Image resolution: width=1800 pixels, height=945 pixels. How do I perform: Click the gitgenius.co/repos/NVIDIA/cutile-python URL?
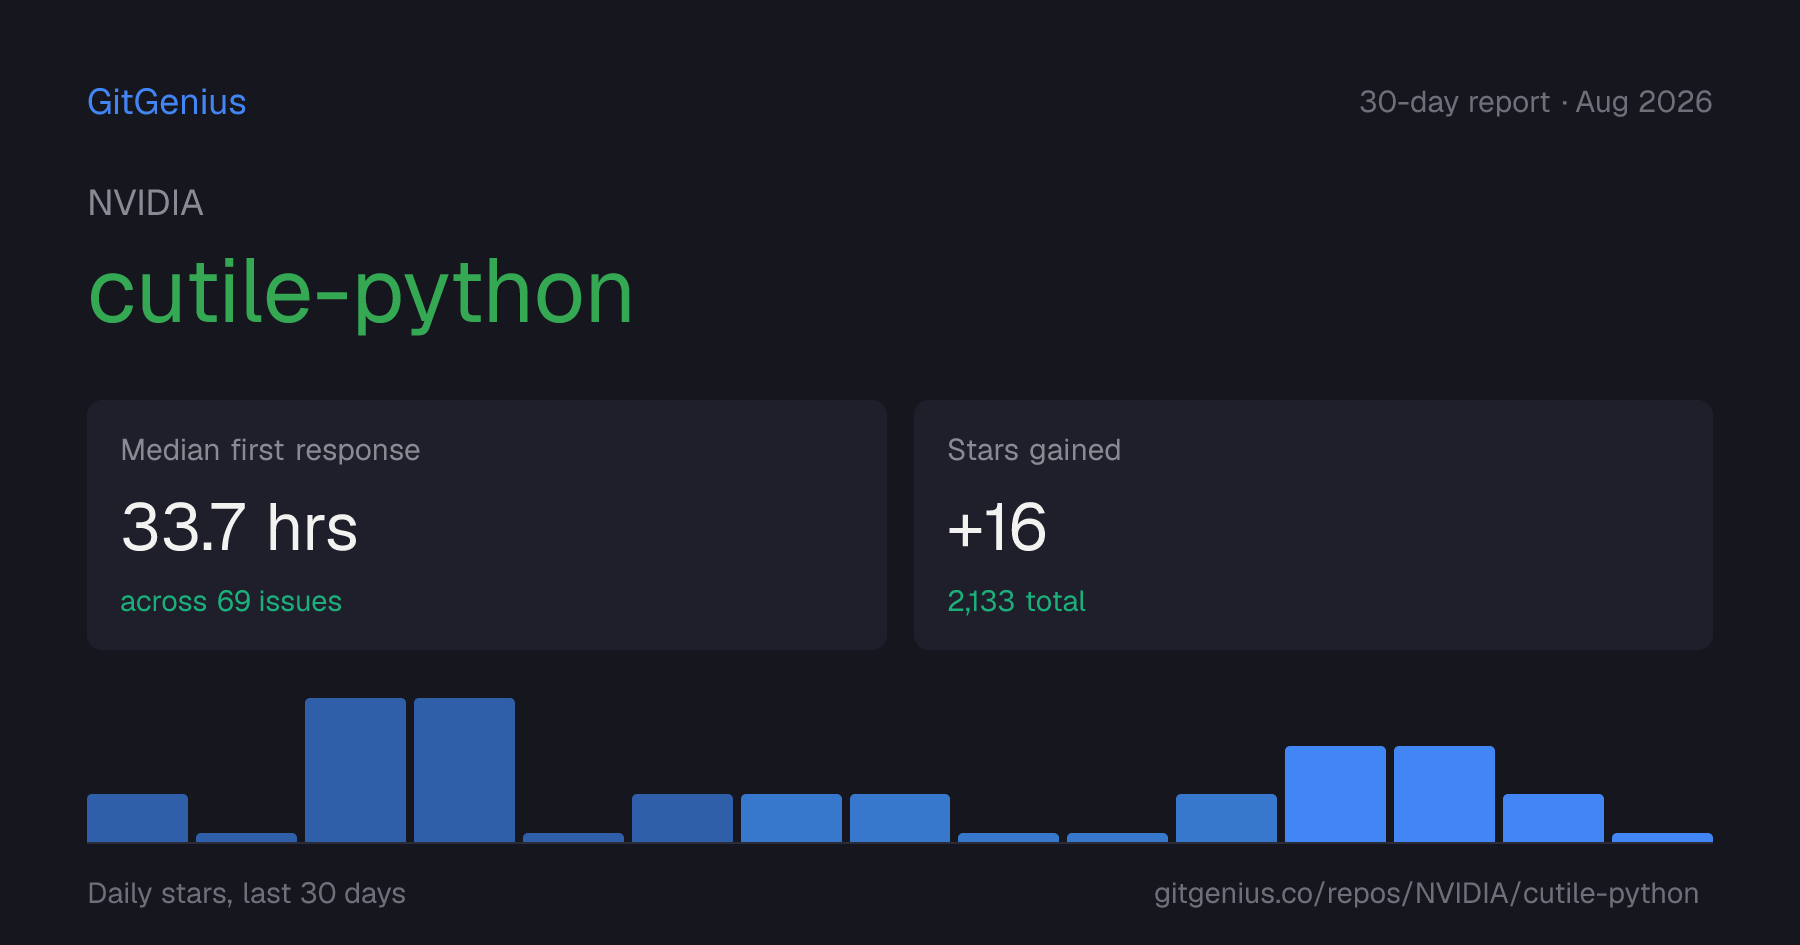(1426, 893)
